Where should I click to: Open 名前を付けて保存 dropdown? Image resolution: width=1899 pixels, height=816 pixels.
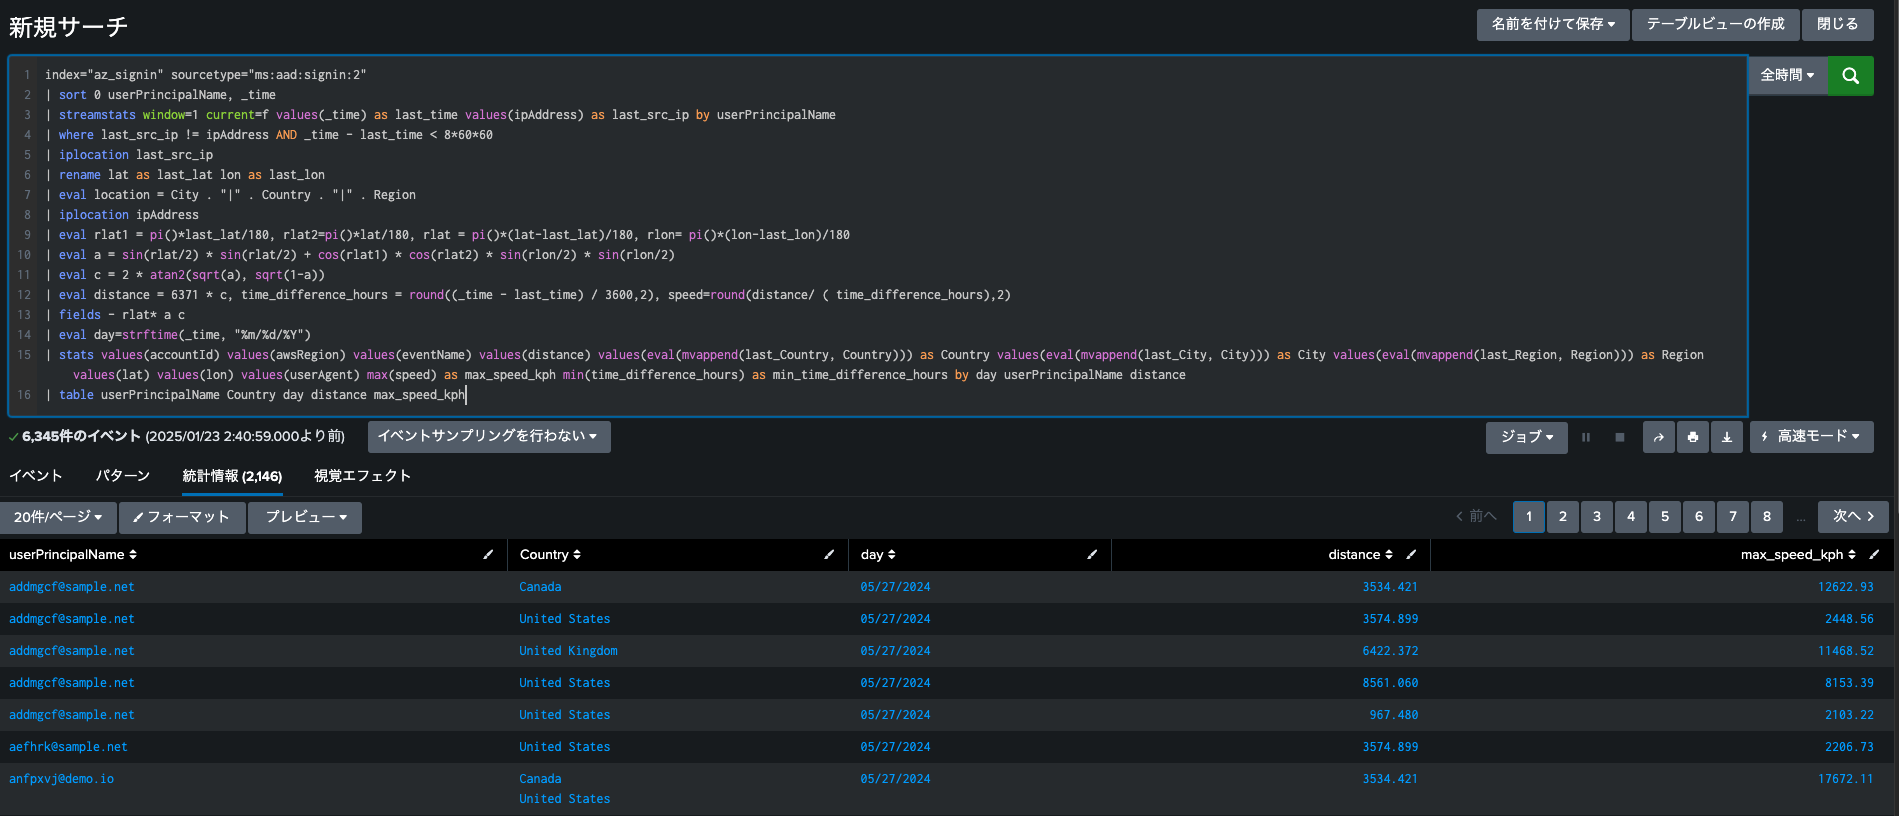tap(1553, 24)
